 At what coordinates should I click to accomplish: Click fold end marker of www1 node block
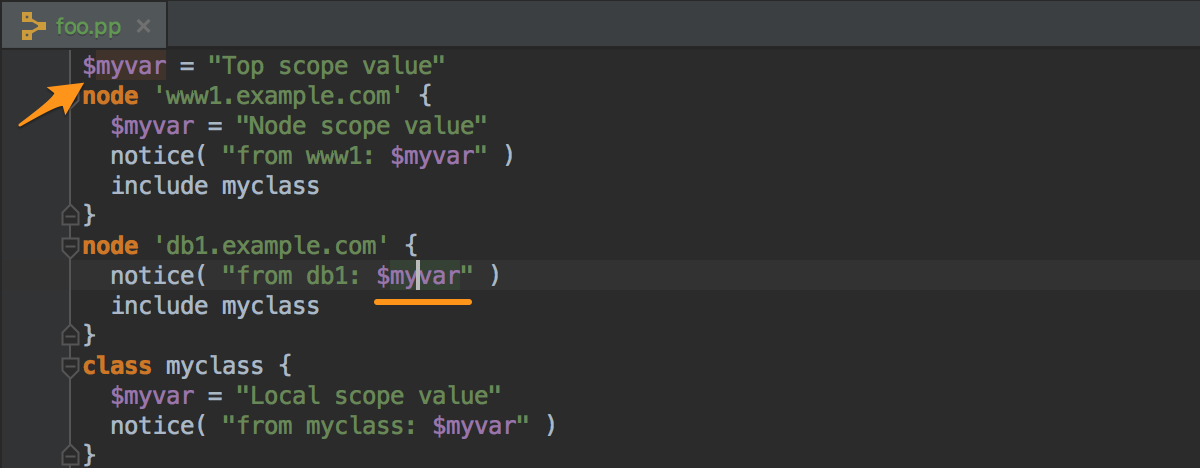(70, 214)
